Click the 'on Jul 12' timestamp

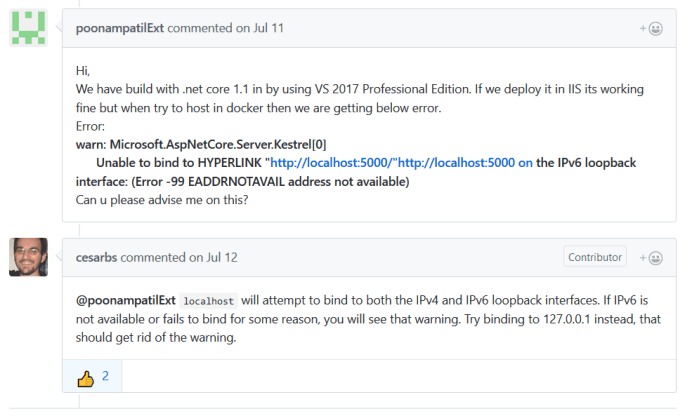pos(214,257)
